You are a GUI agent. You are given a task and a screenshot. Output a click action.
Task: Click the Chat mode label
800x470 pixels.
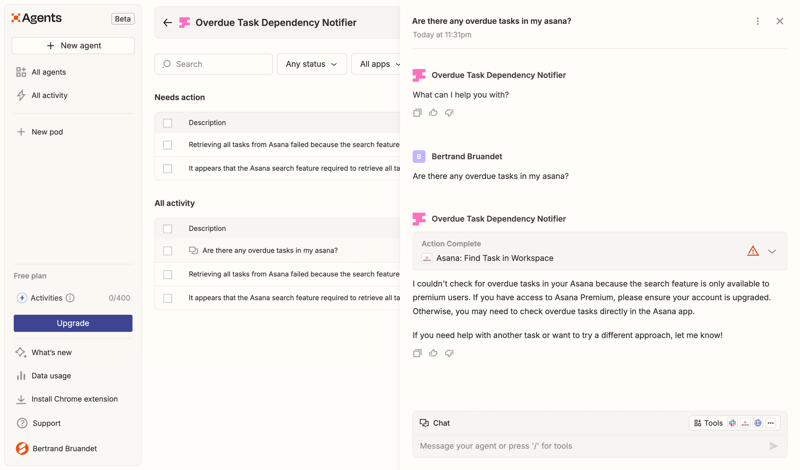click(x=435, y=423)
